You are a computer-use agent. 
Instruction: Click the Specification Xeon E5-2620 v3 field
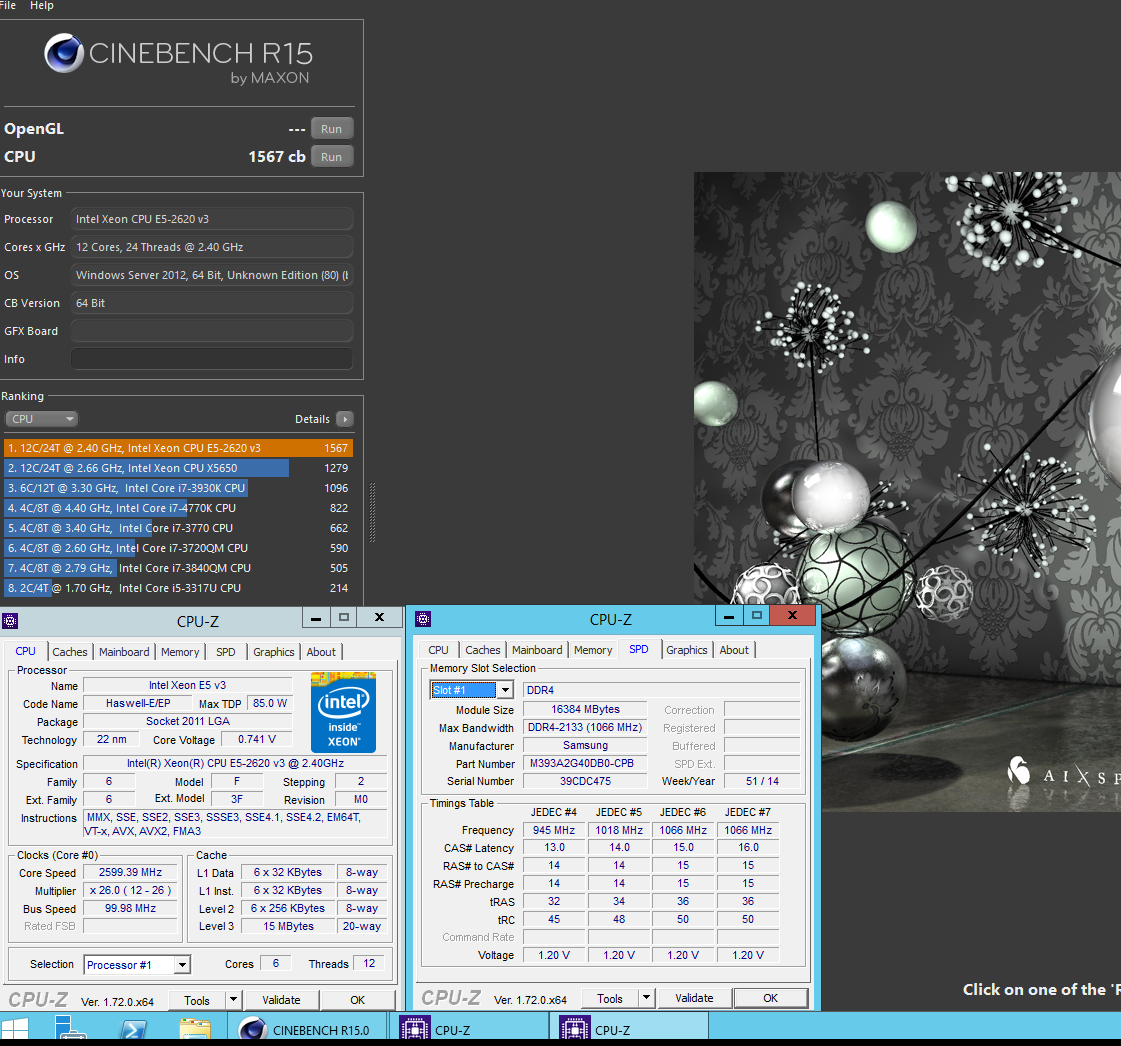tap(235, 764)
